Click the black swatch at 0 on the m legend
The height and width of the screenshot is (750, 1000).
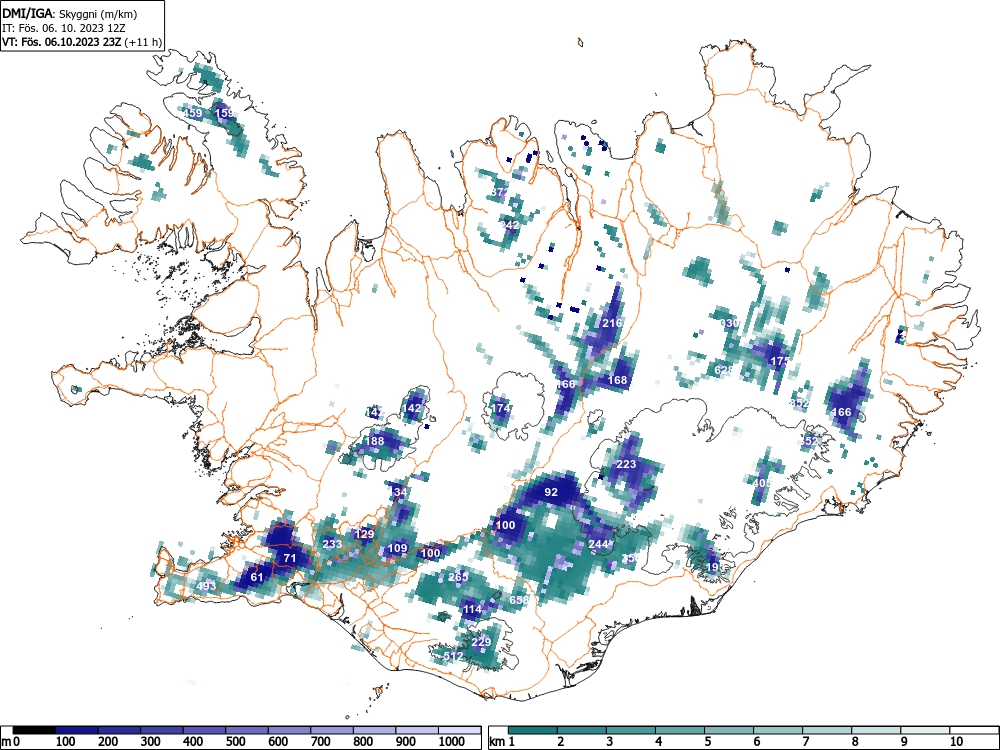(x=34, y=730)
